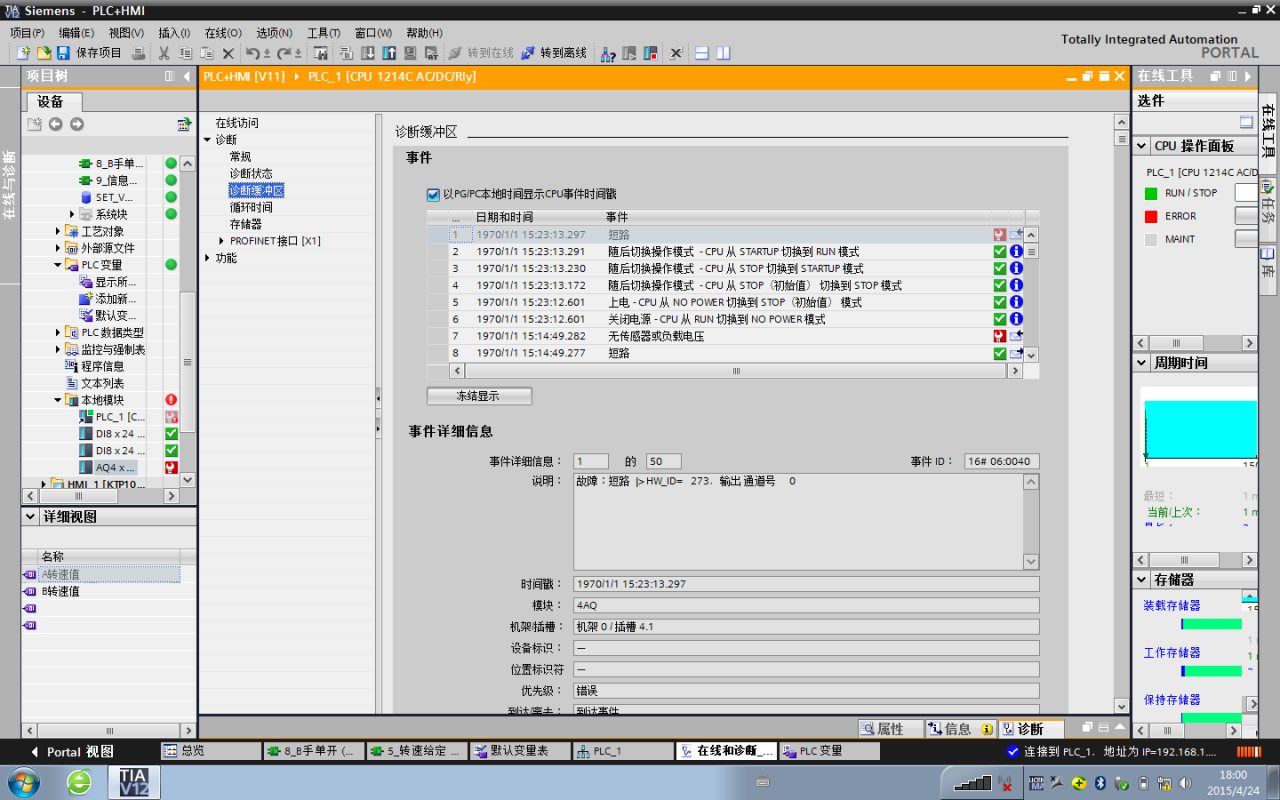Collapse CPU 操作面板 section
The width and height of the screenshot is (1280, 800).
tap(1142, 146)
